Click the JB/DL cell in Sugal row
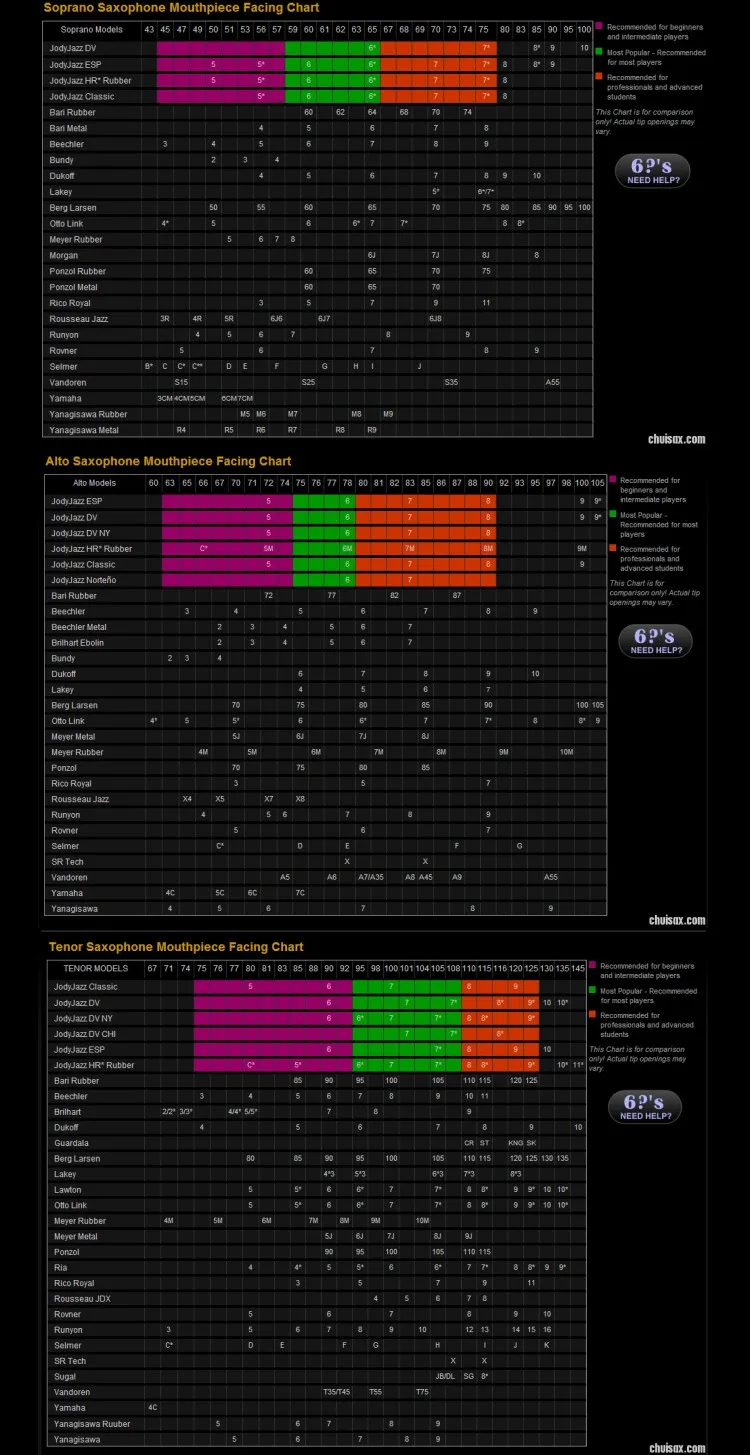Viewport: 750px width, 1455px height. 446,1377
